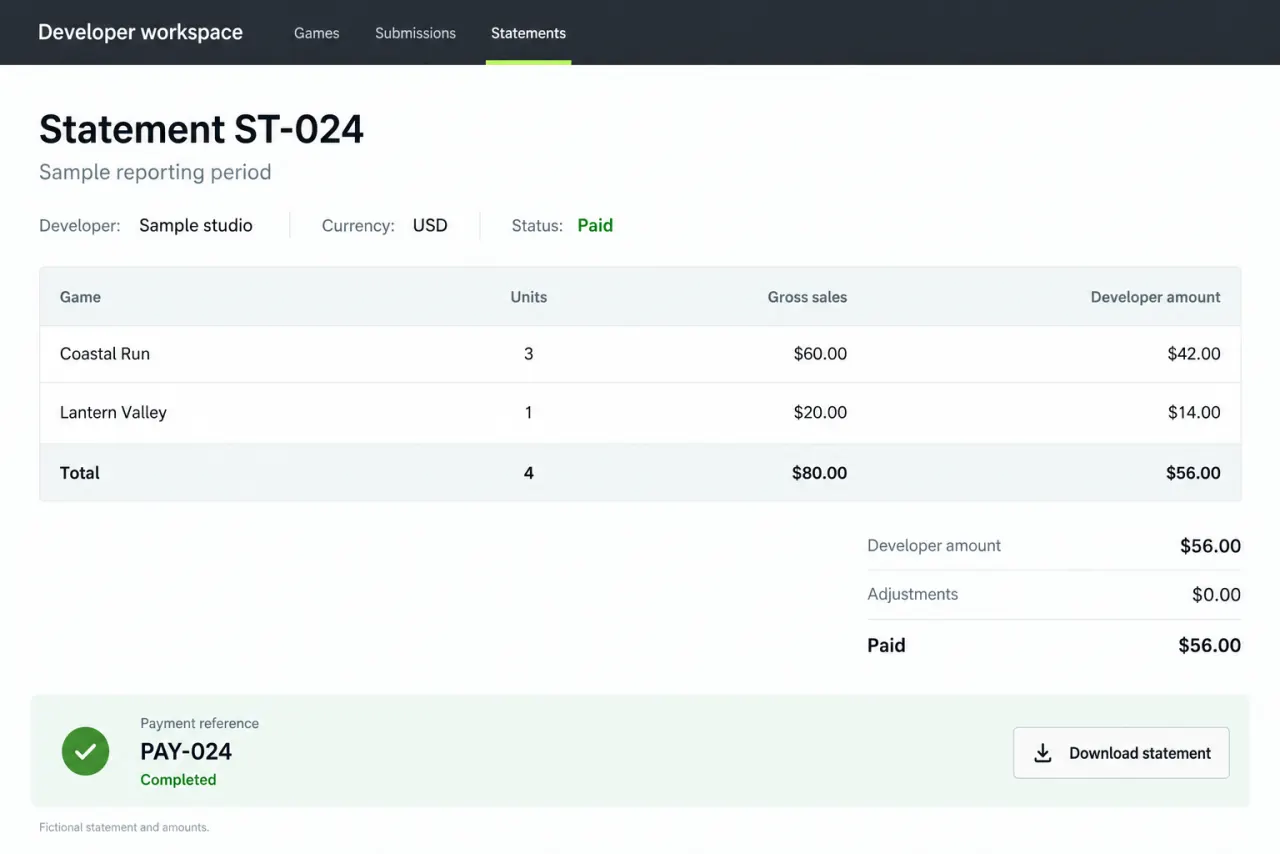Click the $14.00 developer amount cell
This screenshot has width=1280, height=854.
pyautogui.click(x=1194, y=412)
